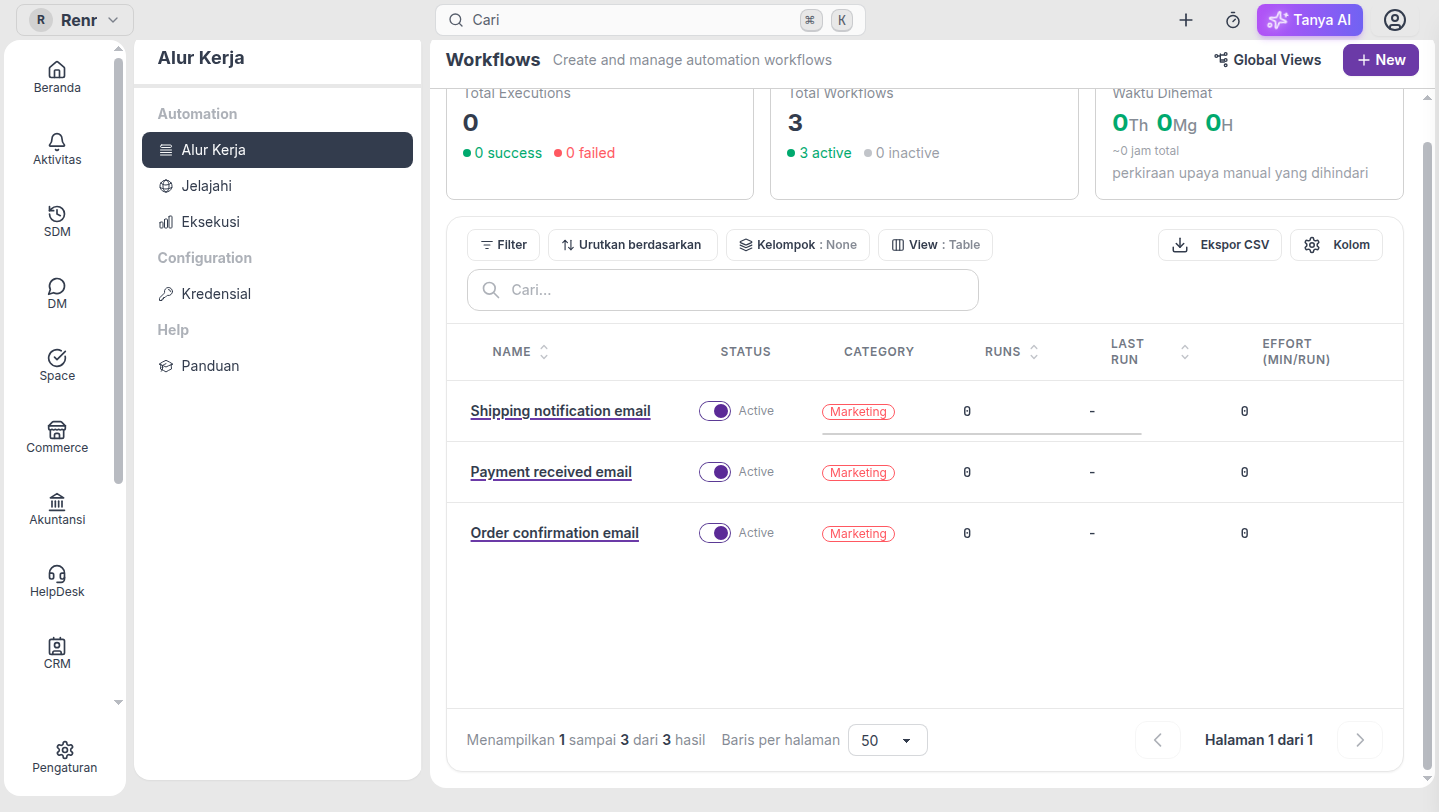Switch off Order confirmation email toggle
This screenshot has height=812, width=1439.
pyautogui.click(x=715, y=533)
